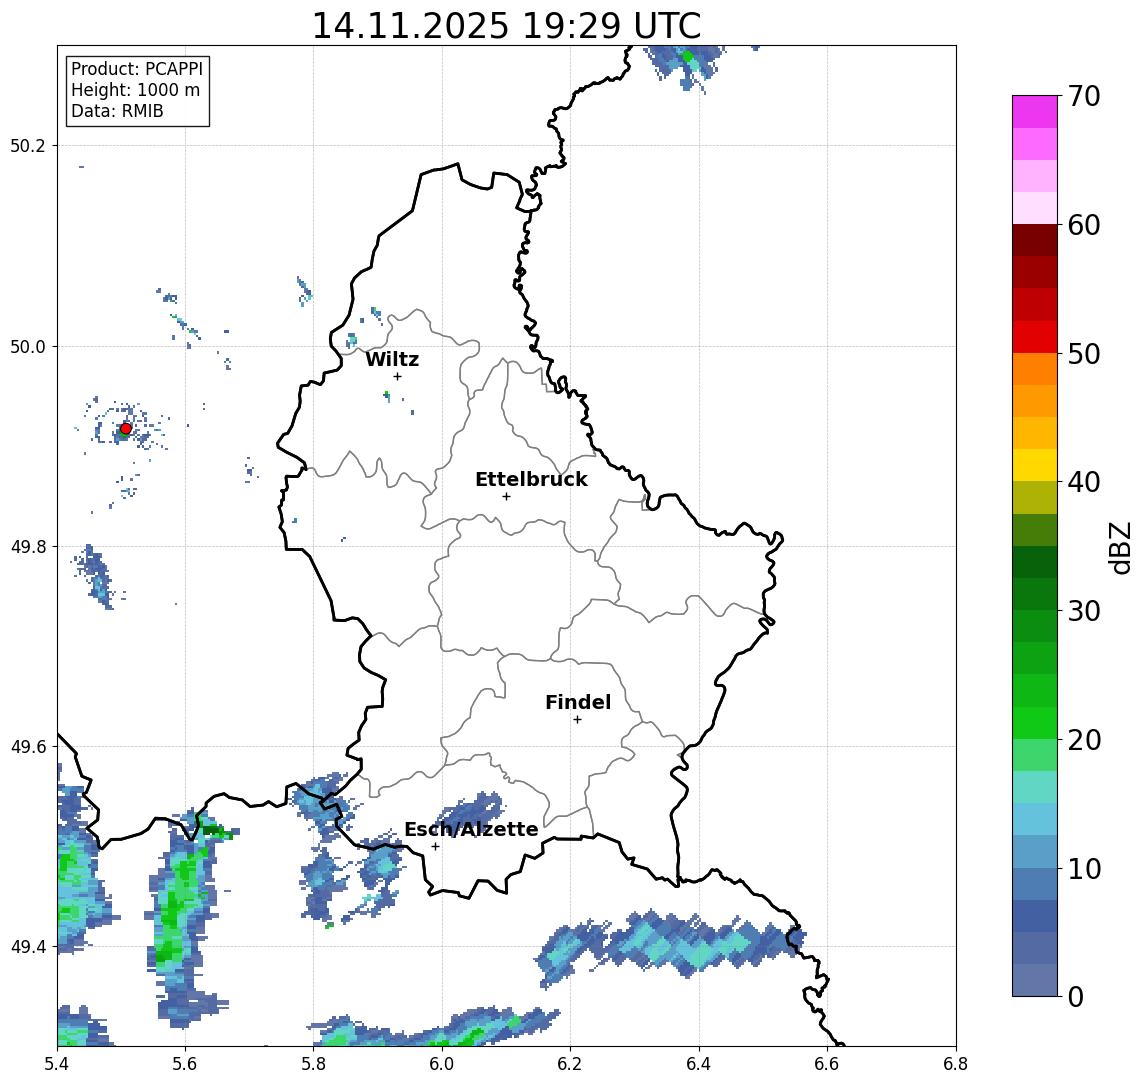The height and width of the screenshot is (1084, 1145).
Task: Click the Wiltz location cross marker
Action: (397, 376)
